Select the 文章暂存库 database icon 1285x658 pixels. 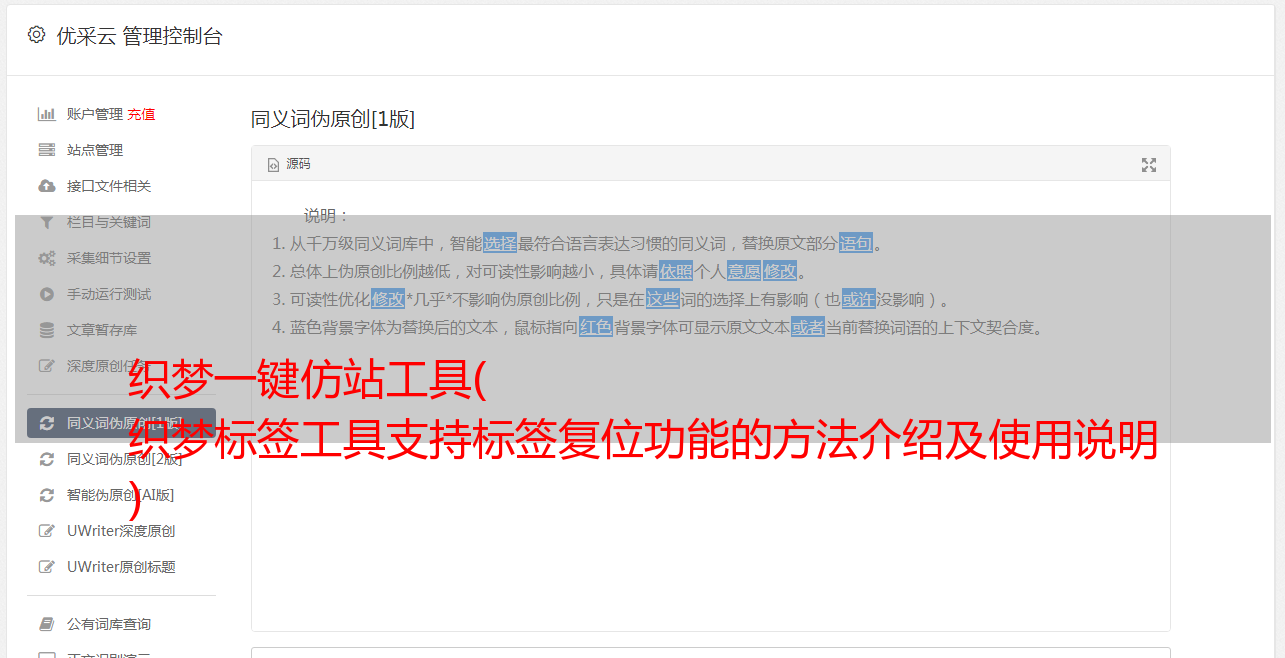click(46, 330)
